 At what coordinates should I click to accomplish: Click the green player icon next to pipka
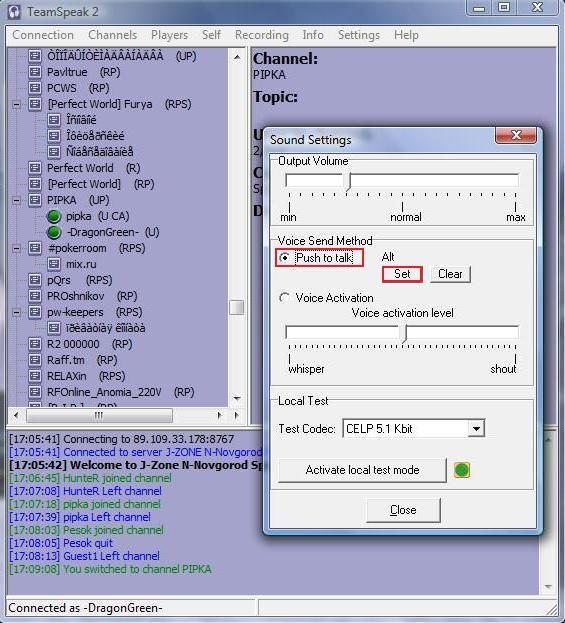[x=54, y=216]
